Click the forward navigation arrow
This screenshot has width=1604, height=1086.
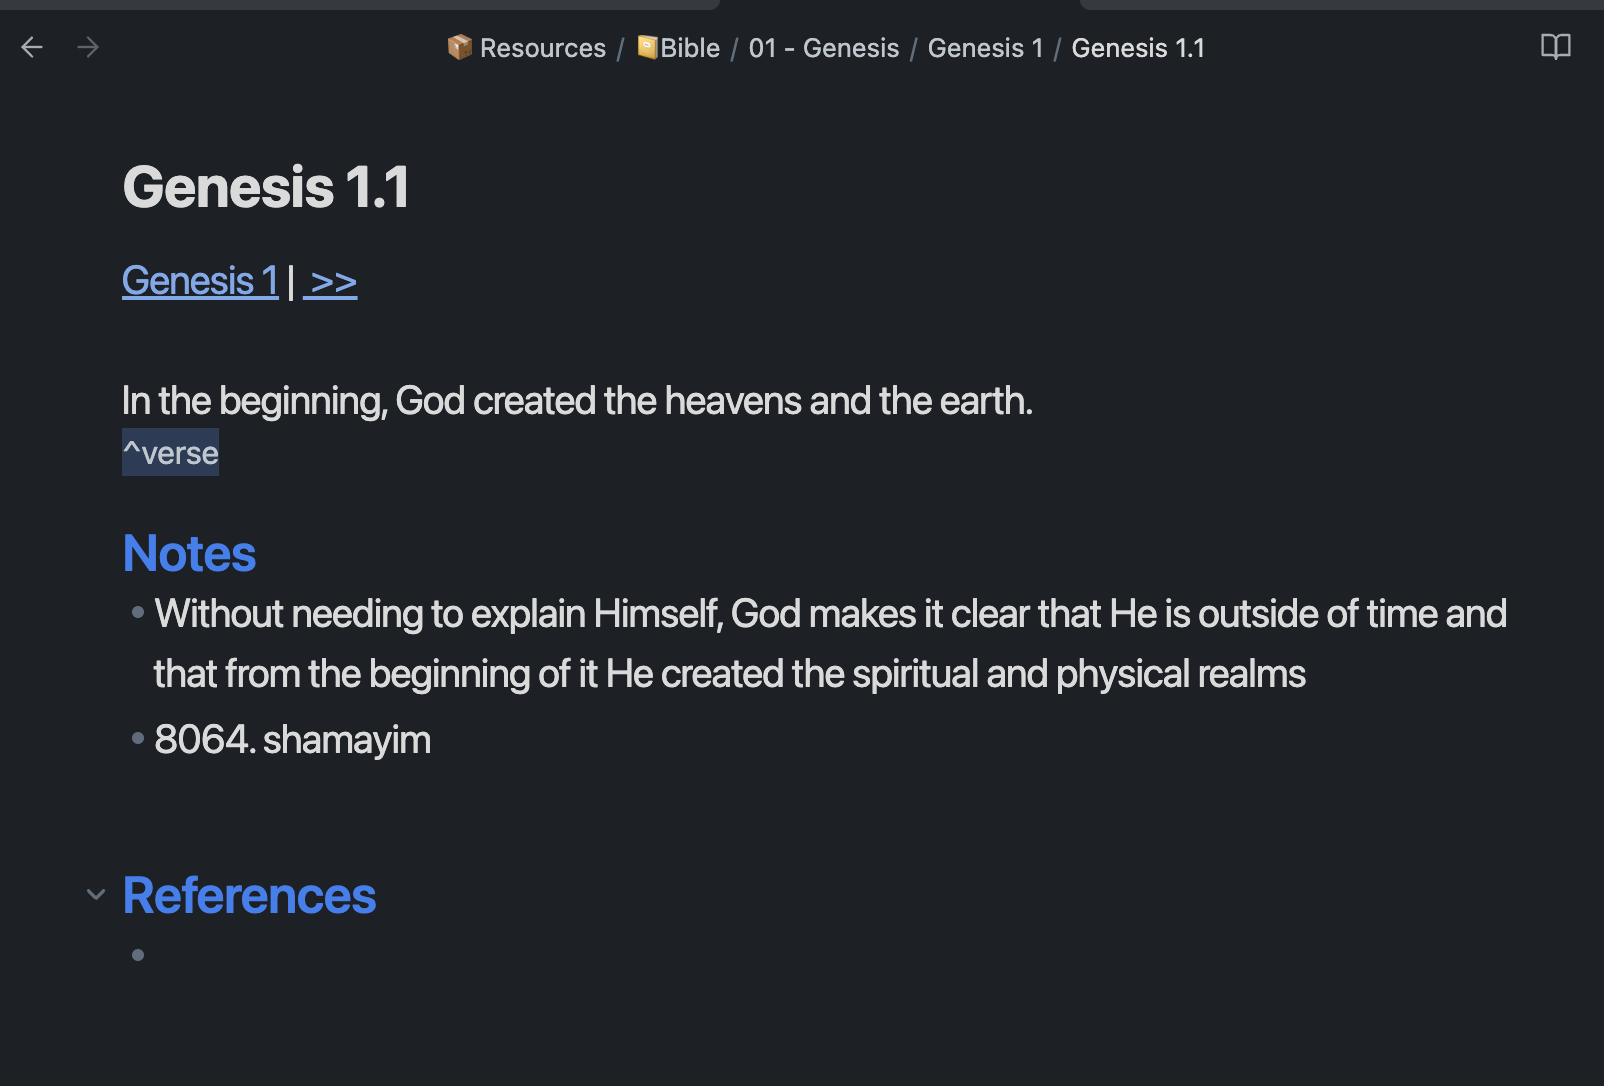coord(87,47)
